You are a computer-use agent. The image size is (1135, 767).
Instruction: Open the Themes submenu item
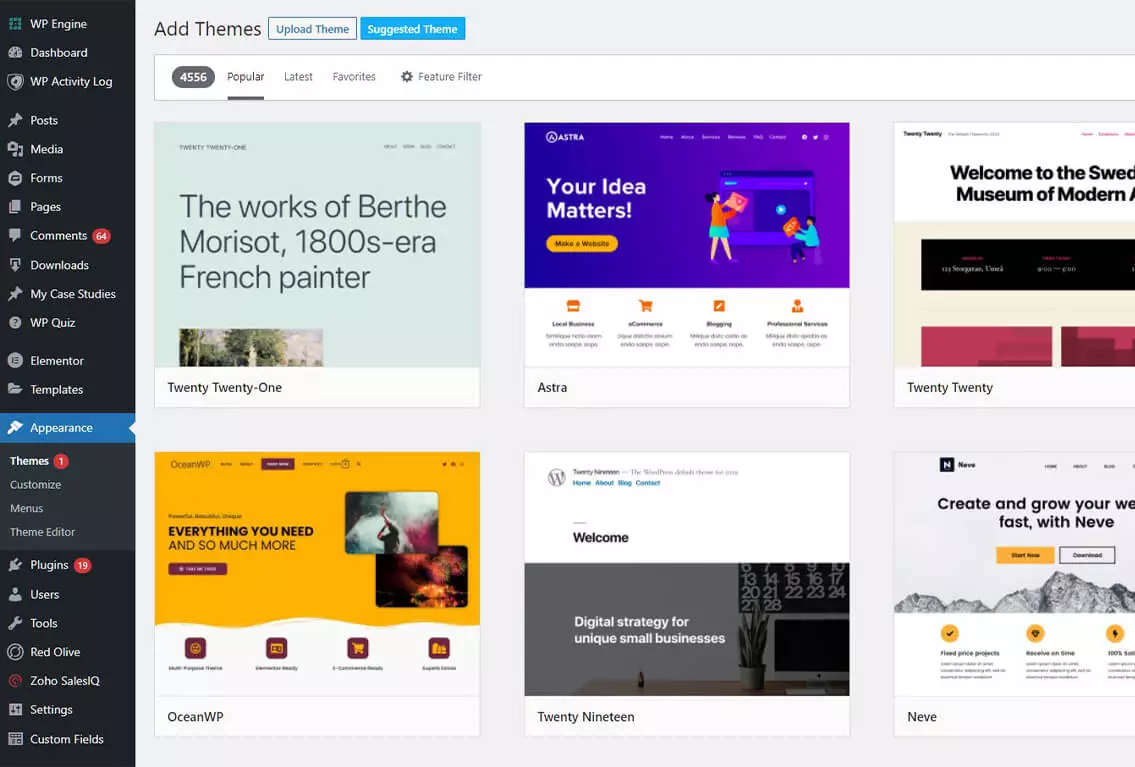pos(30,461)
